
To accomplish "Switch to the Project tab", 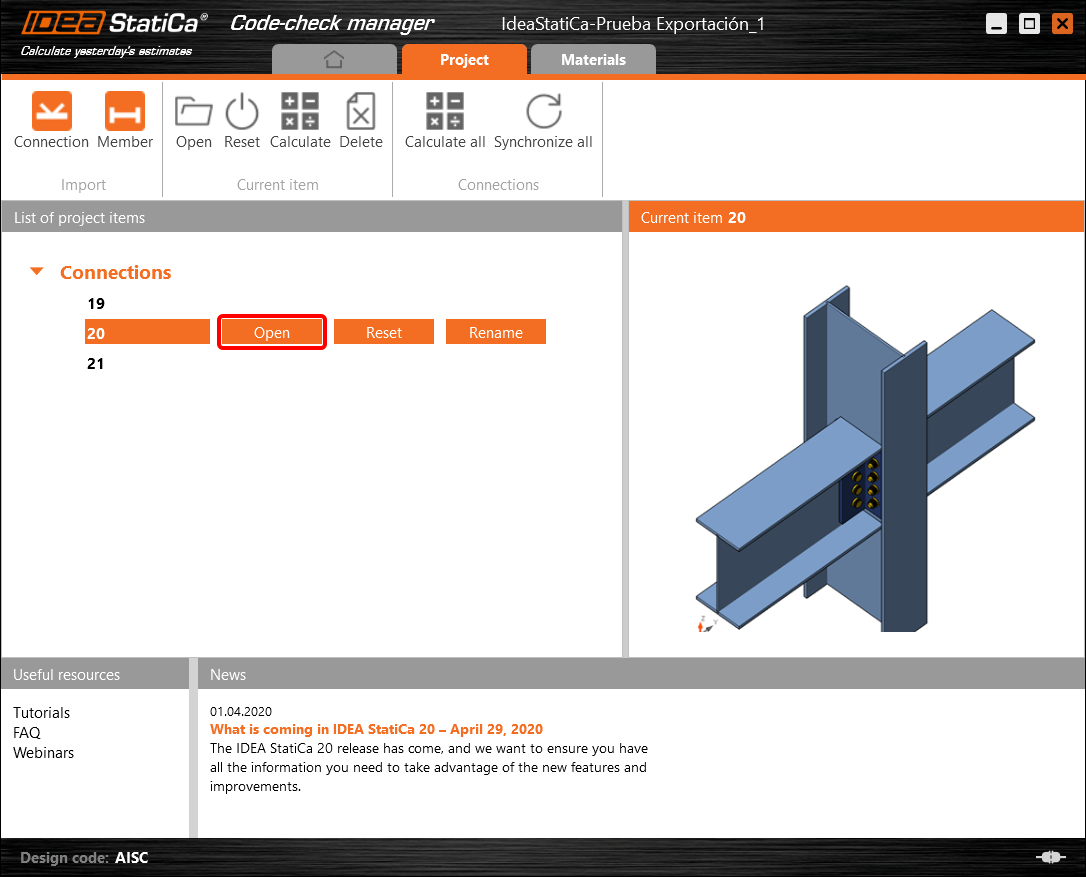I will [x=464, y=60].
